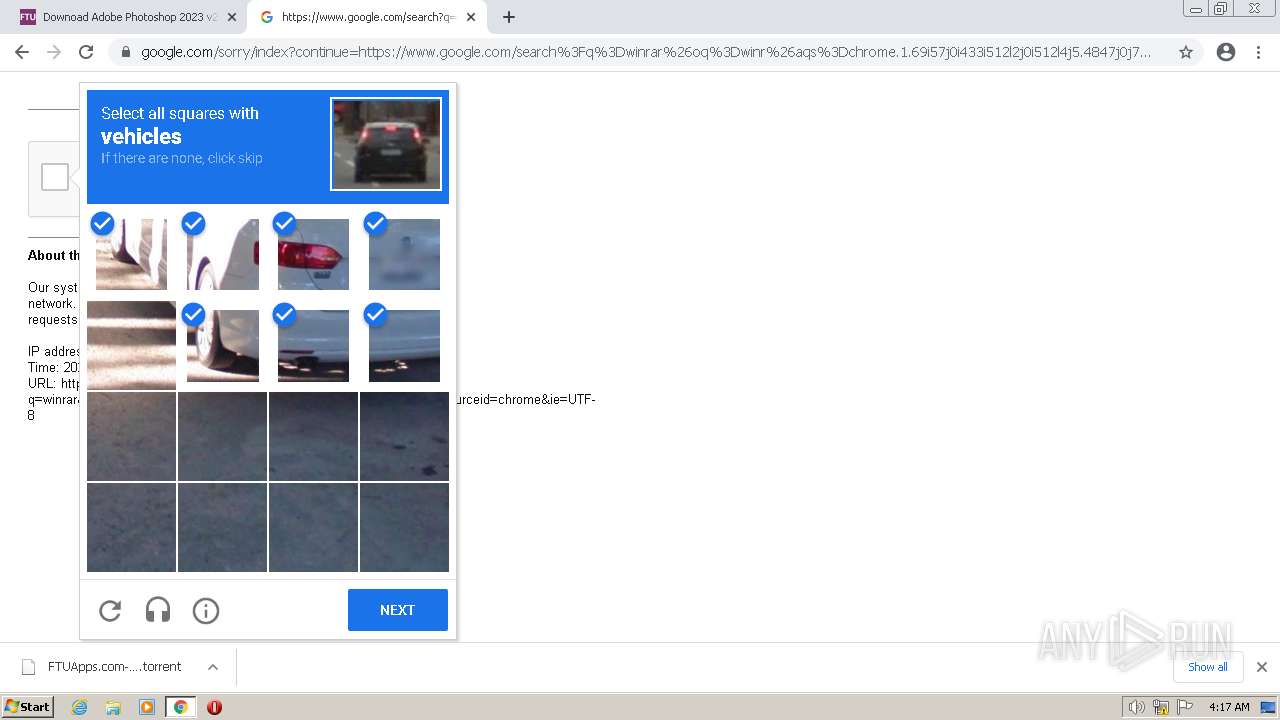Open network status tray icon
Image resolution: width=1280 pixels, height=720 pixels.
pos(1161,707)
